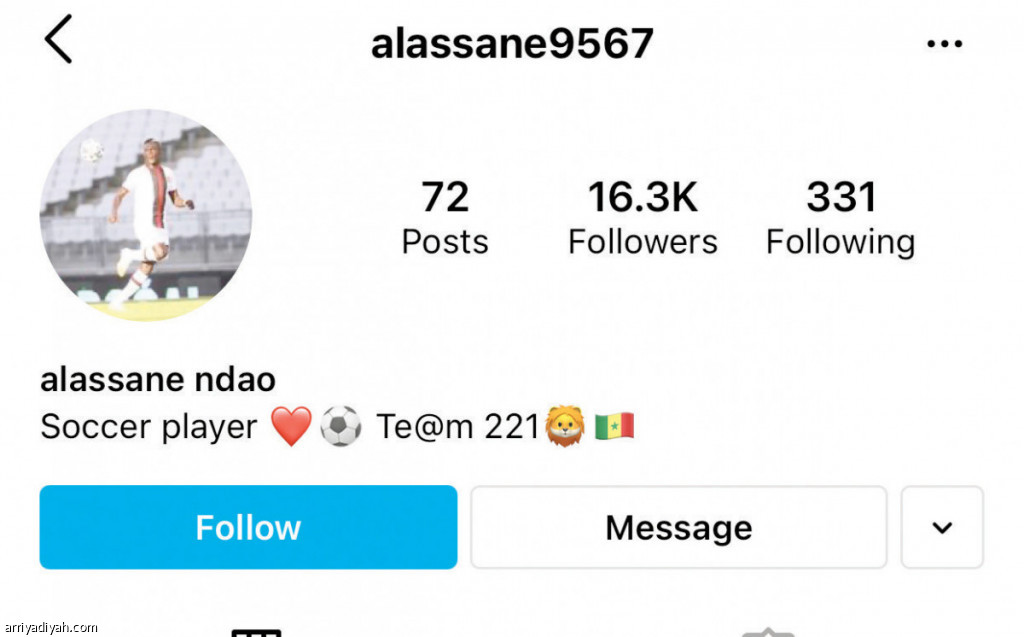View the 331 Following list
Screen dimensions: 1024x637
click(x=840, y=219)
